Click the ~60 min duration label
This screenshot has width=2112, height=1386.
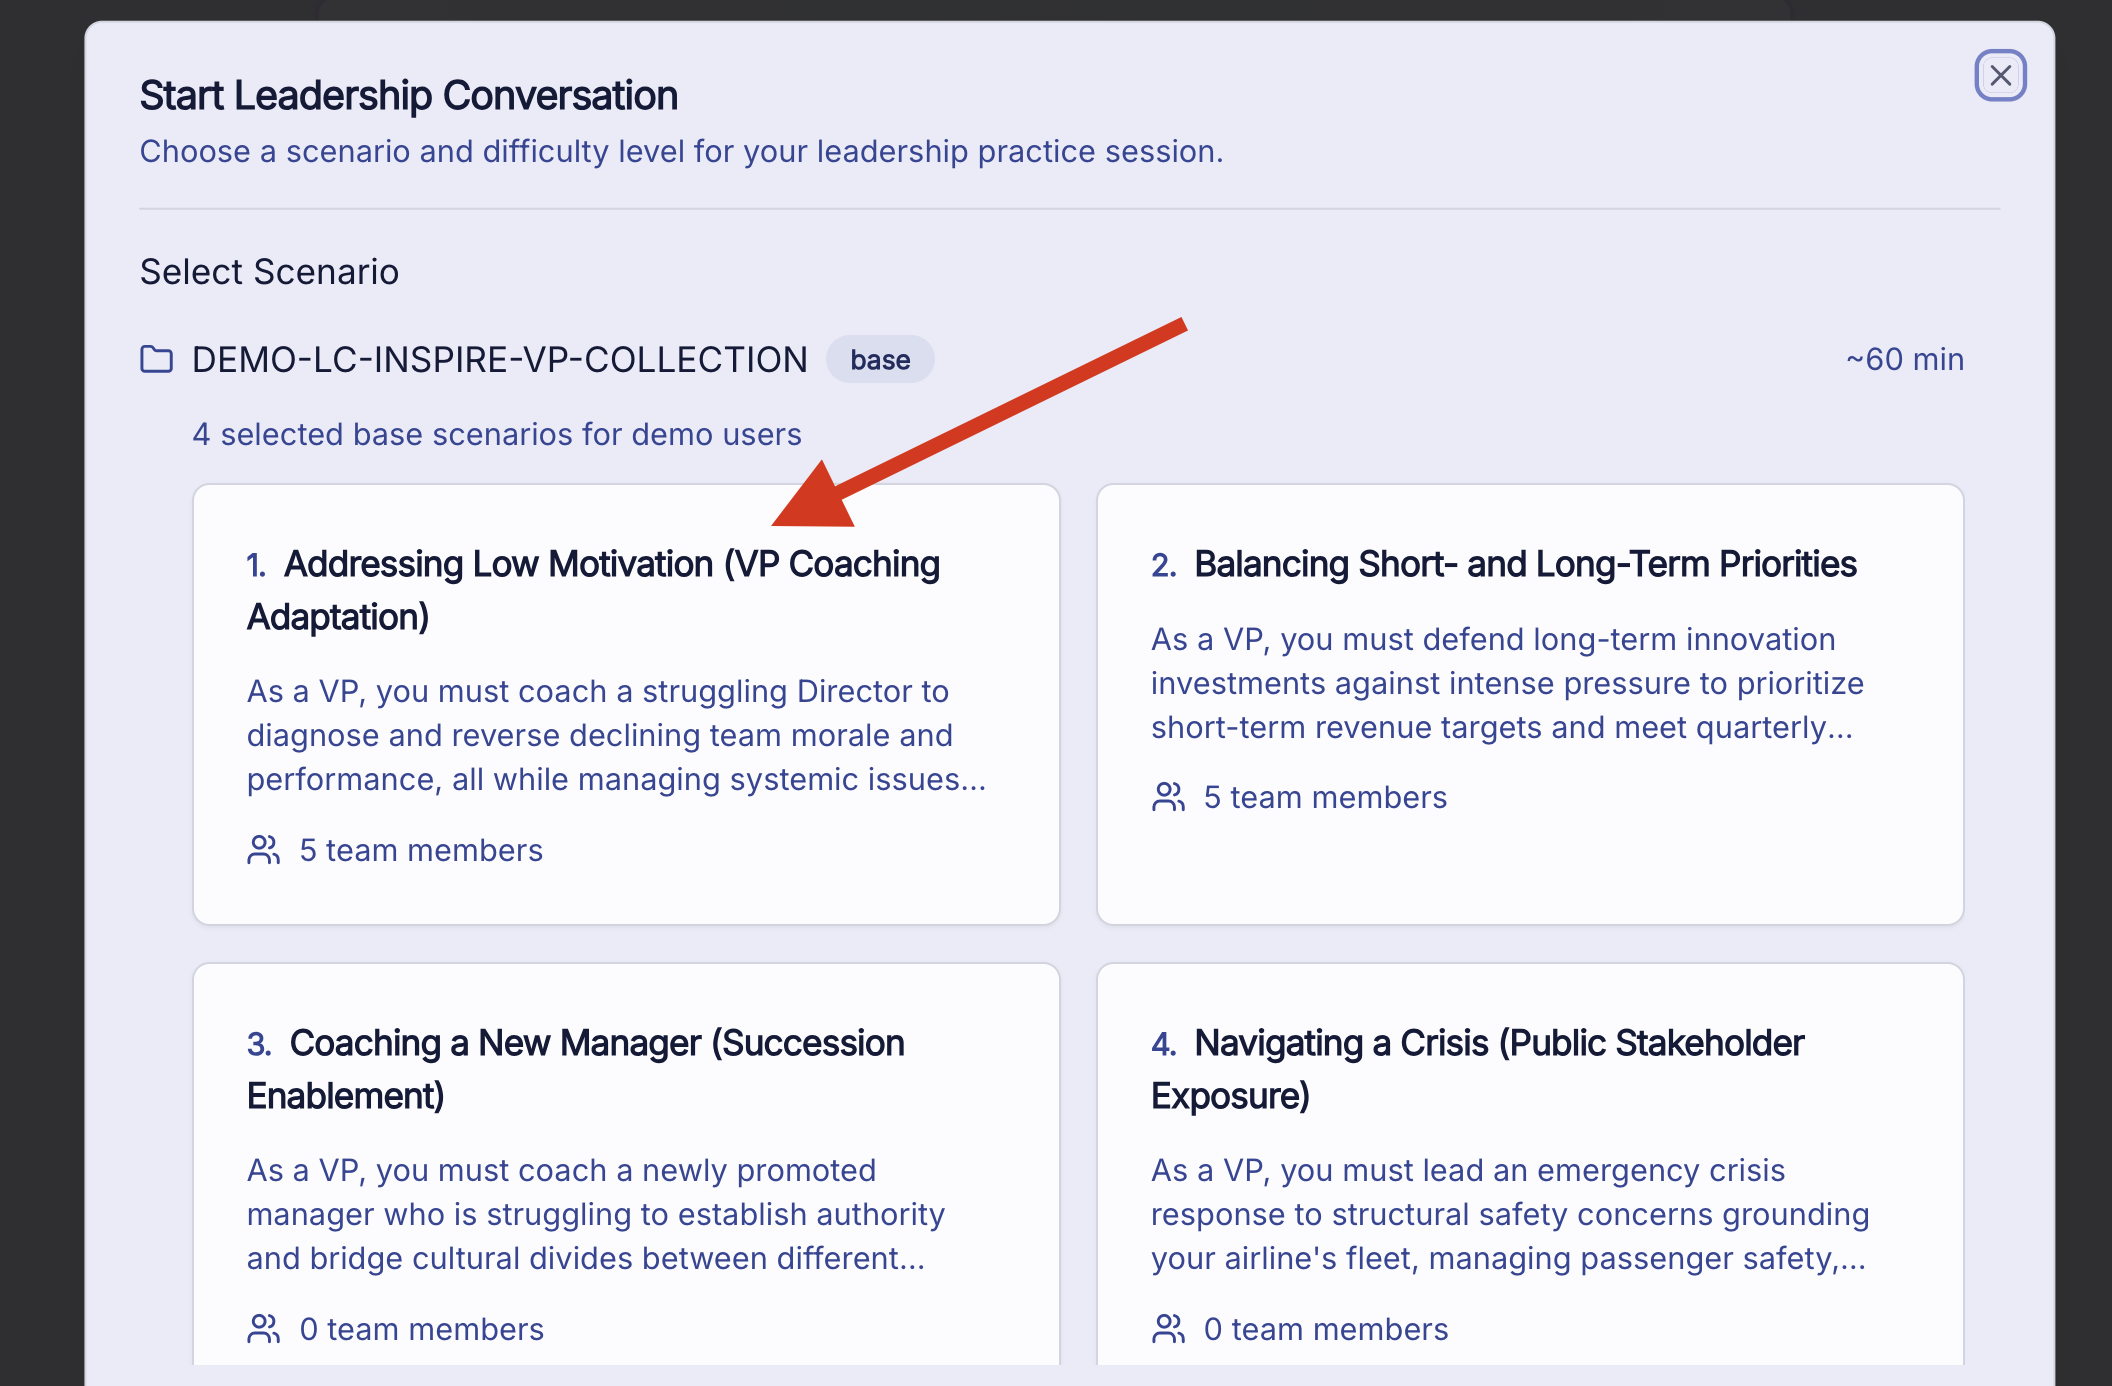(x=1904, y=359)
